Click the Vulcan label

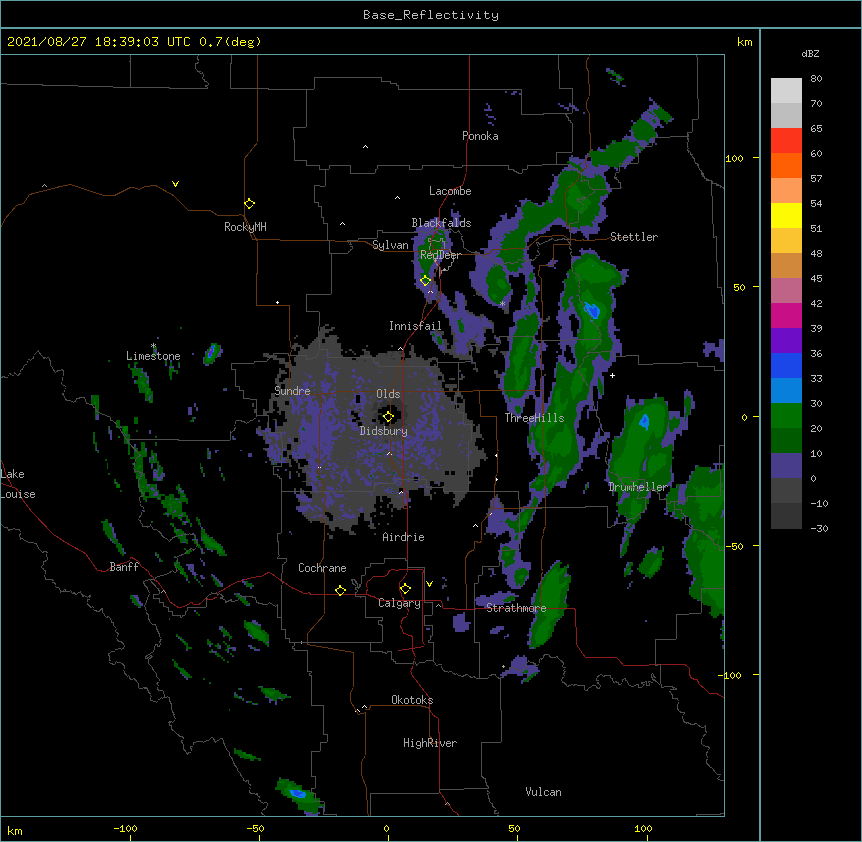(543, 792)
